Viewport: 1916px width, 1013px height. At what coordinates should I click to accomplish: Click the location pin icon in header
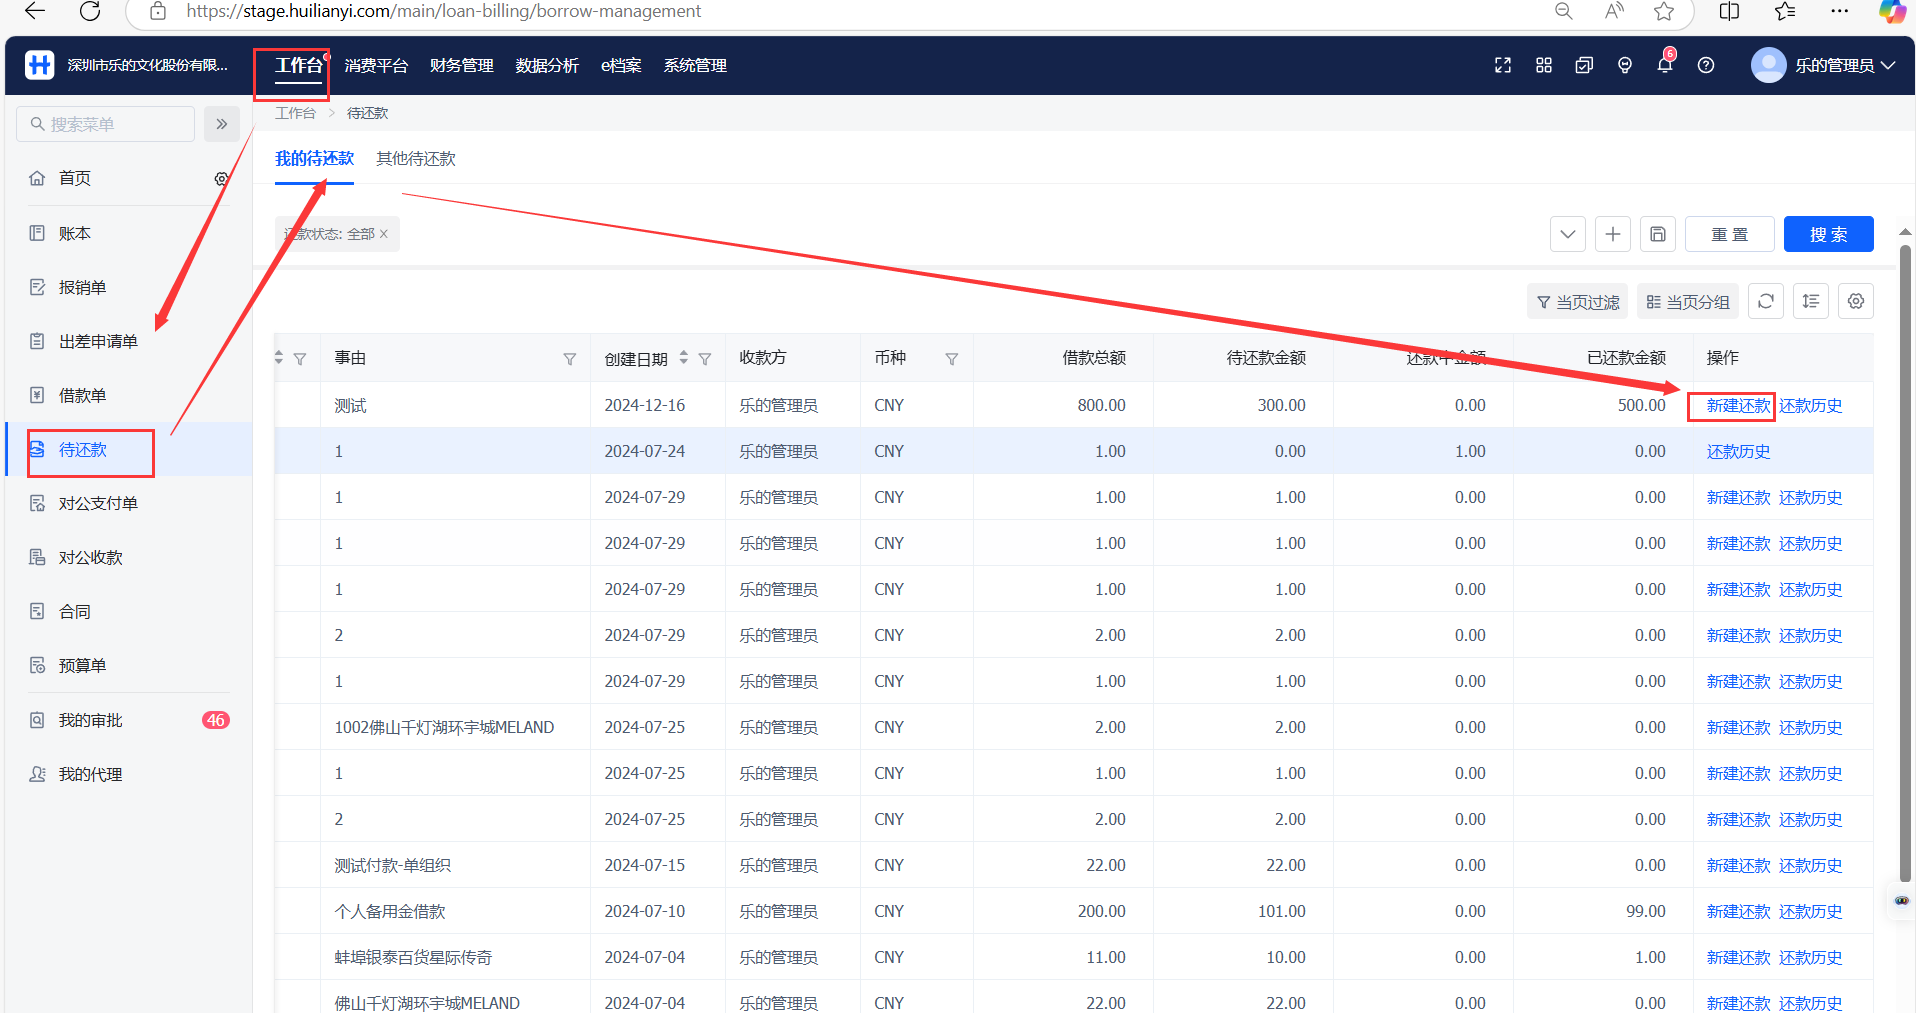point(1625,65)
